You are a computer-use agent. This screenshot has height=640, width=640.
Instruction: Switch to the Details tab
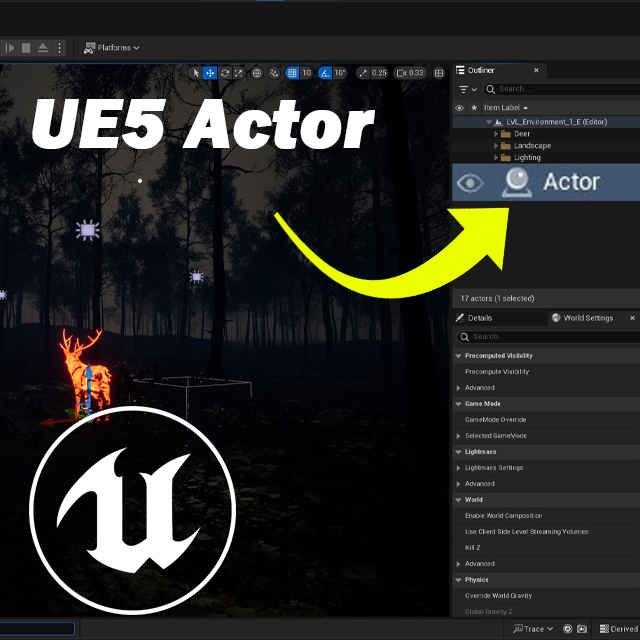coord(475,318)
